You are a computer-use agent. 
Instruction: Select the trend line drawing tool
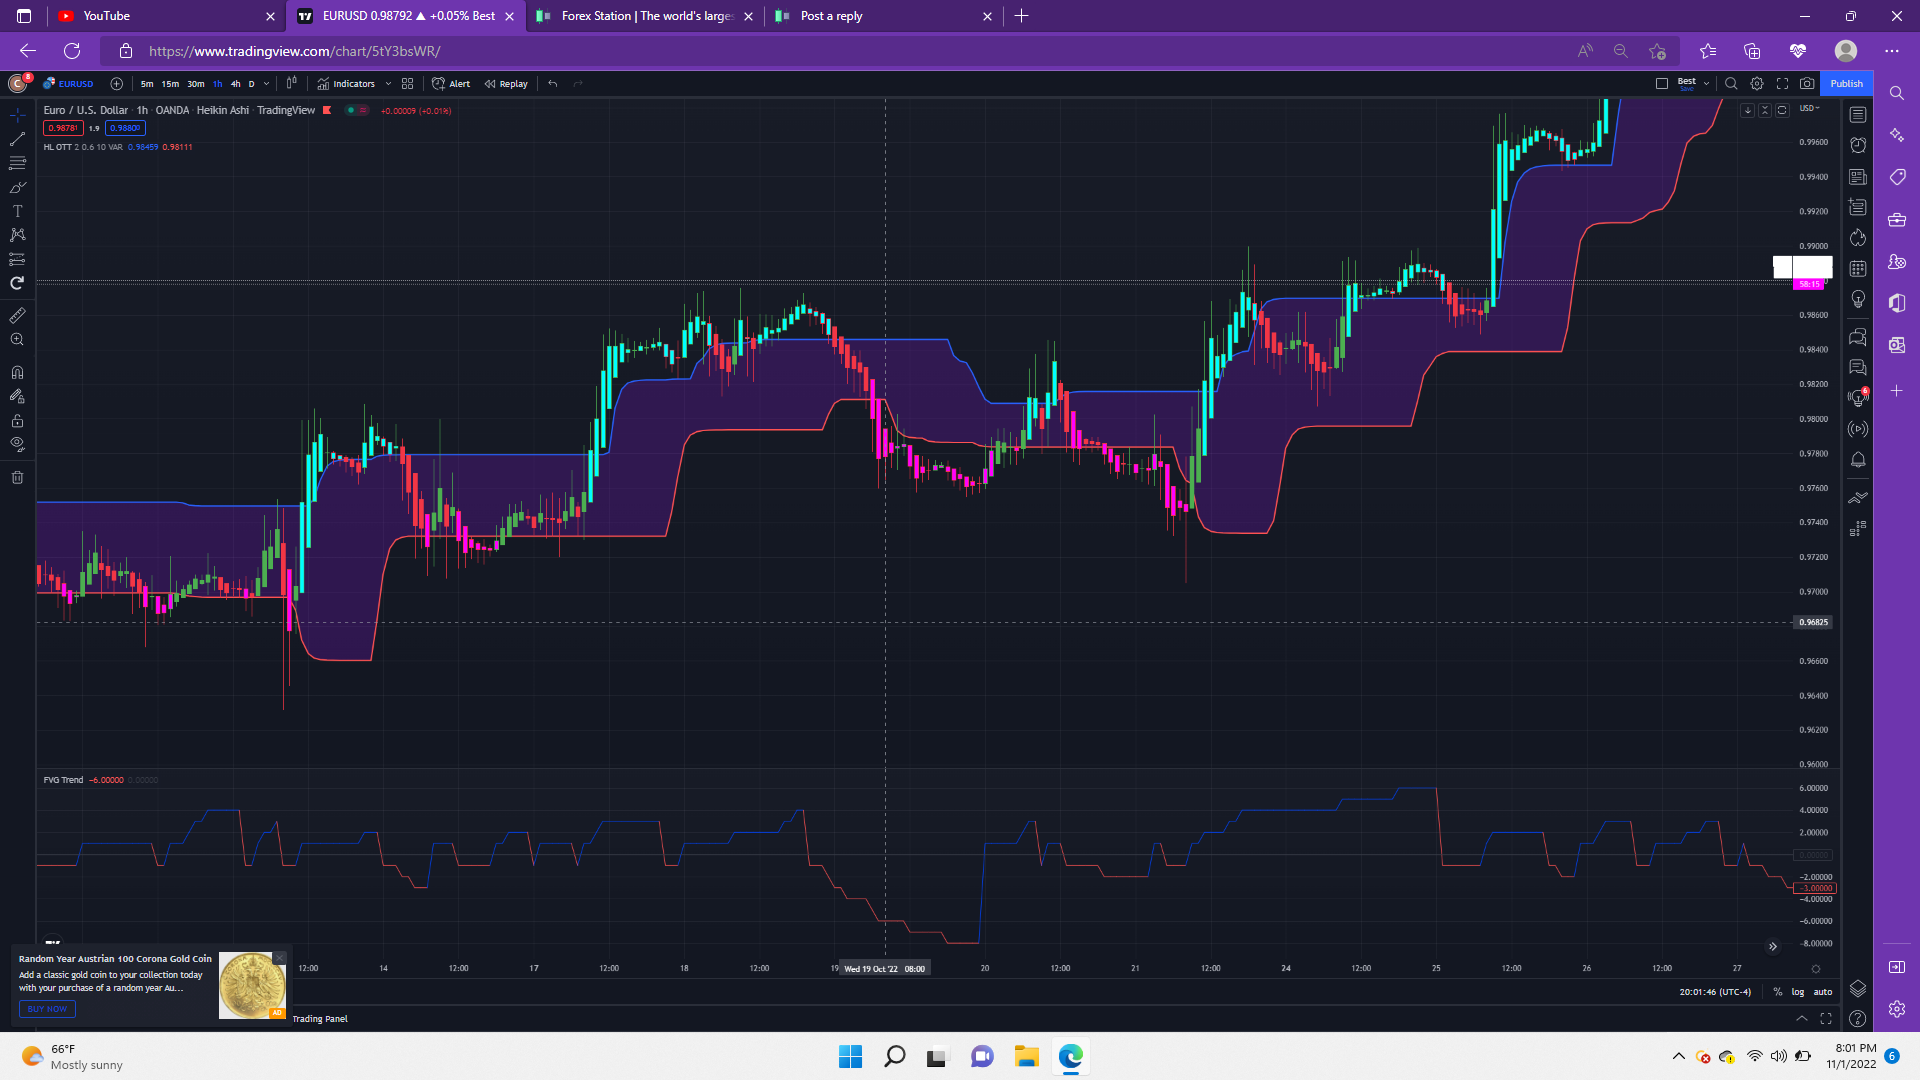tap(17, 139)
